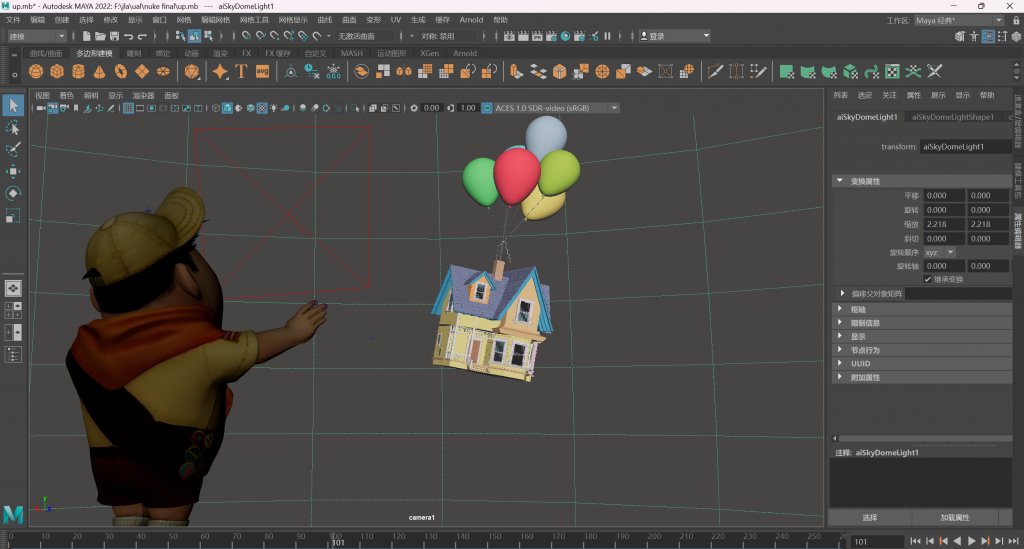1024x549 pixels.
Task: Click the Attribute Editor horizontal scrollbar
Action: tap(926, 439)
